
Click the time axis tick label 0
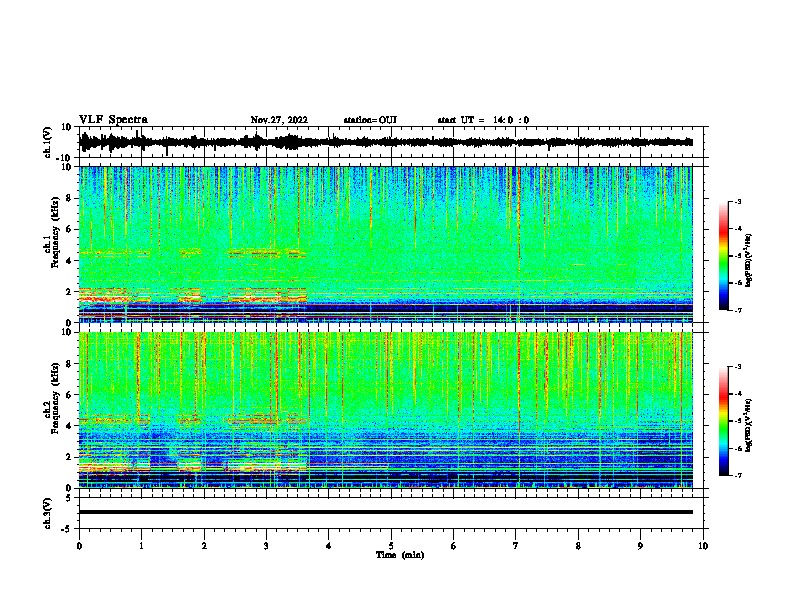pos(79,546)
